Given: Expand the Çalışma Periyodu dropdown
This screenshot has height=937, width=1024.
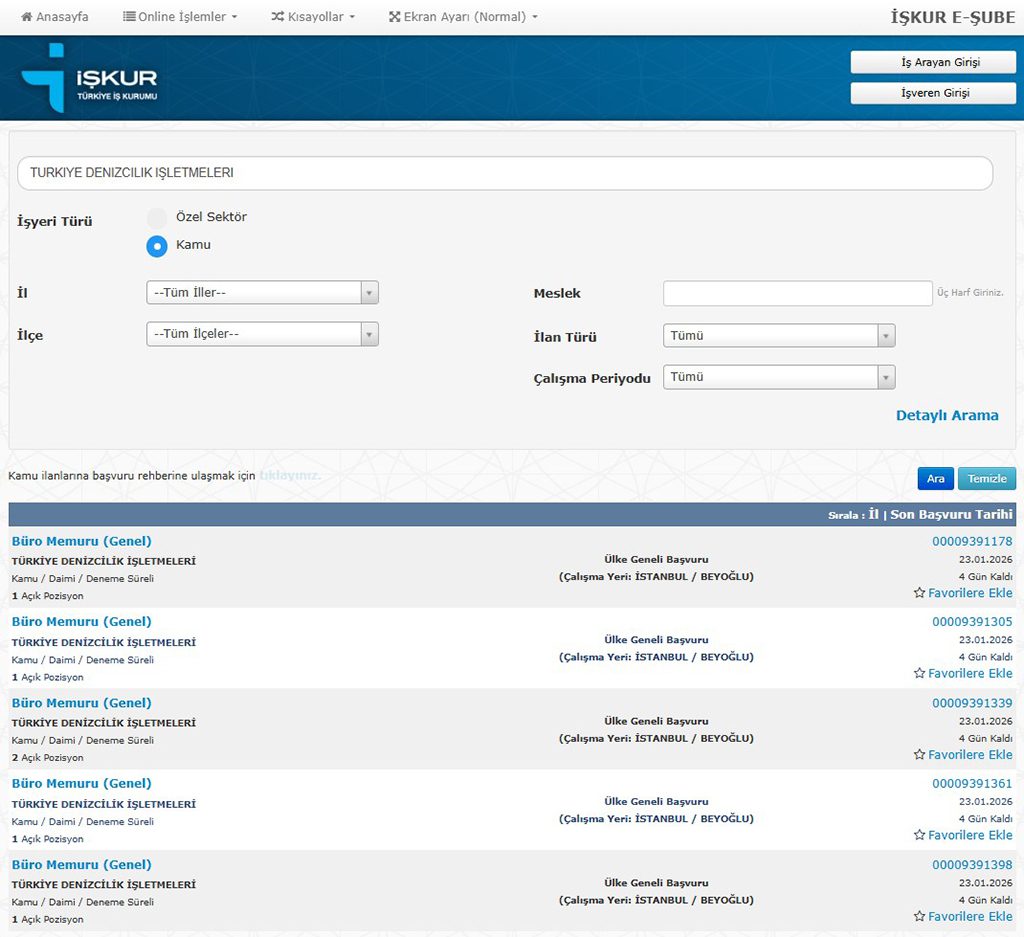Looking at the screenshot, I should tap(779, 377).
